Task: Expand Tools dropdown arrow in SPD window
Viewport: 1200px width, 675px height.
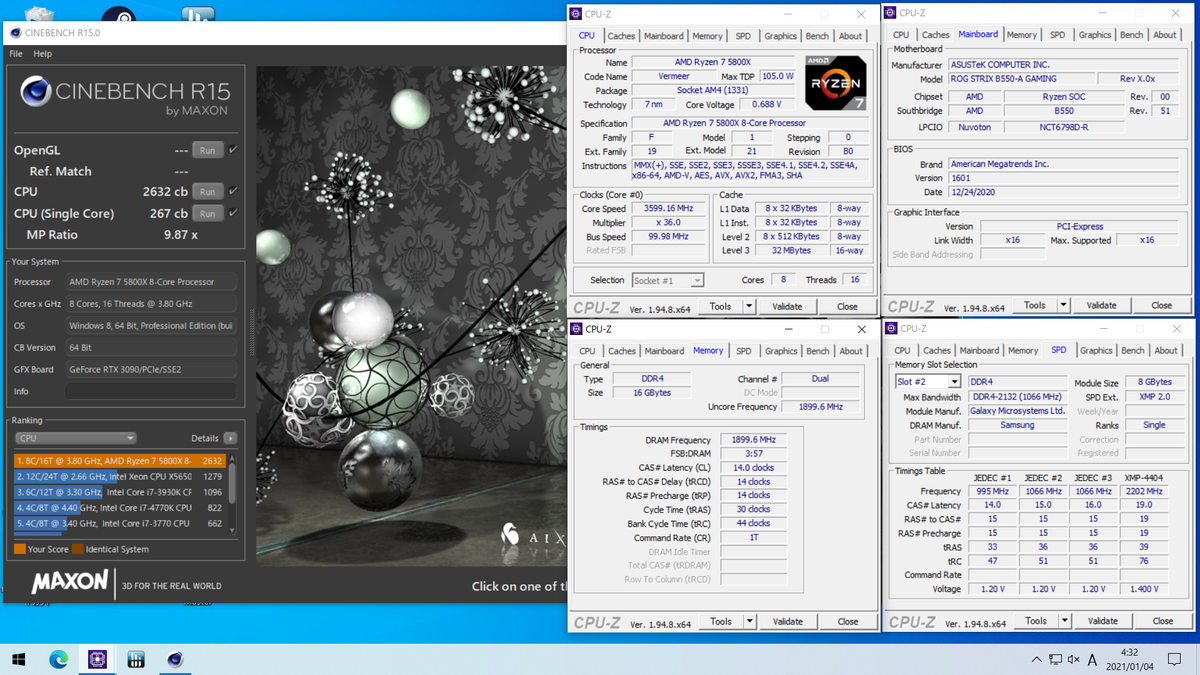Action: (1064, 621)
